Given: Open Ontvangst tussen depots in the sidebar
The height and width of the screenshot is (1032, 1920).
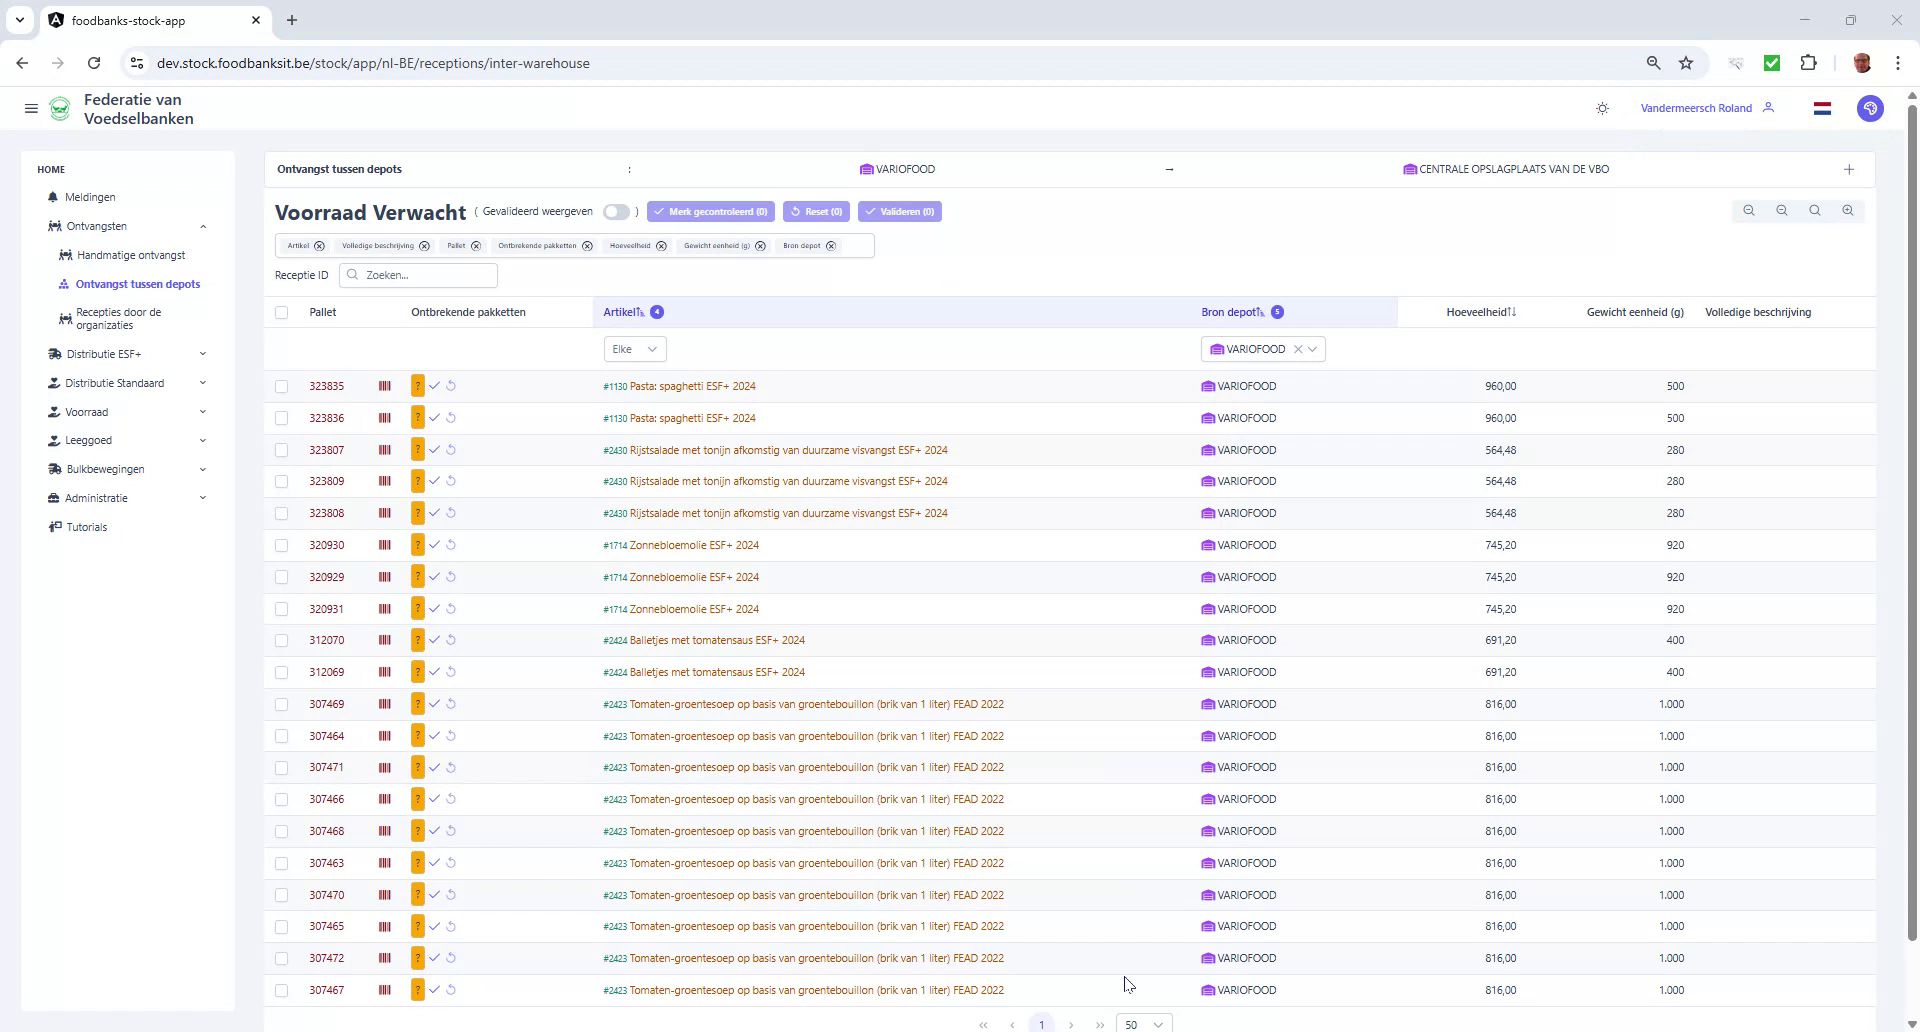Looking at the screenshot, I should point(139,284).
